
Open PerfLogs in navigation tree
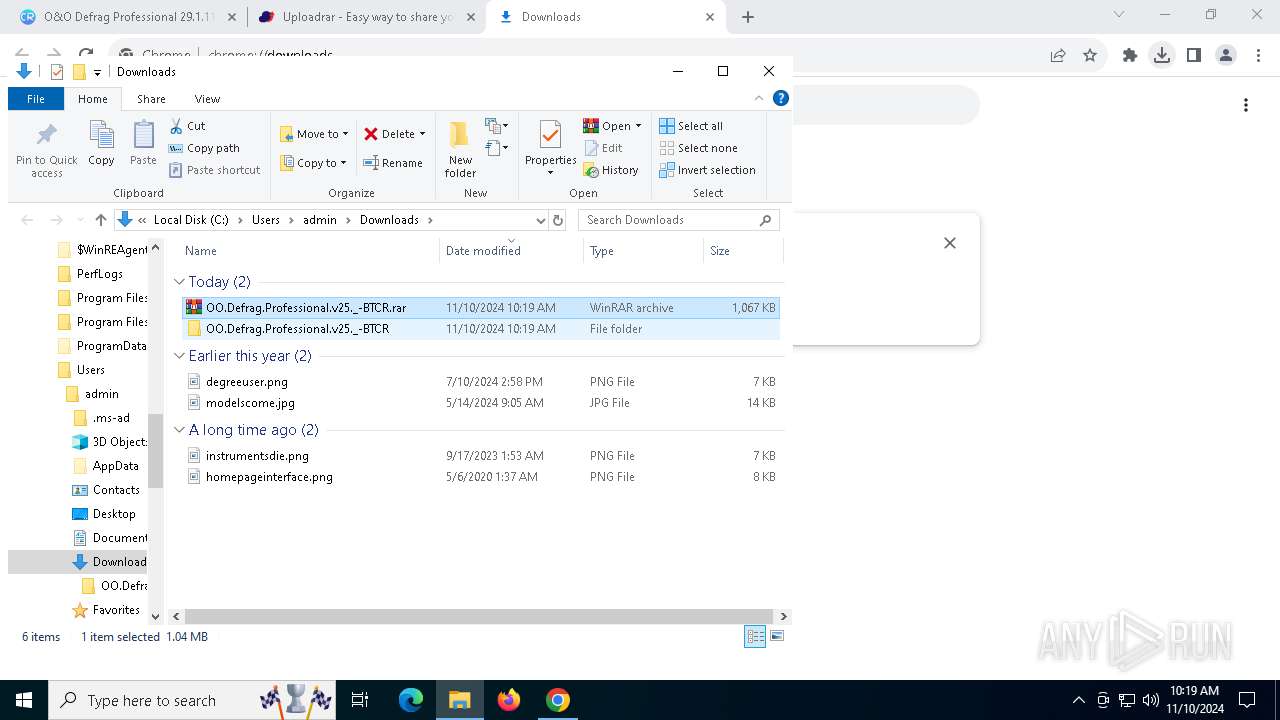tap(99, 274)
